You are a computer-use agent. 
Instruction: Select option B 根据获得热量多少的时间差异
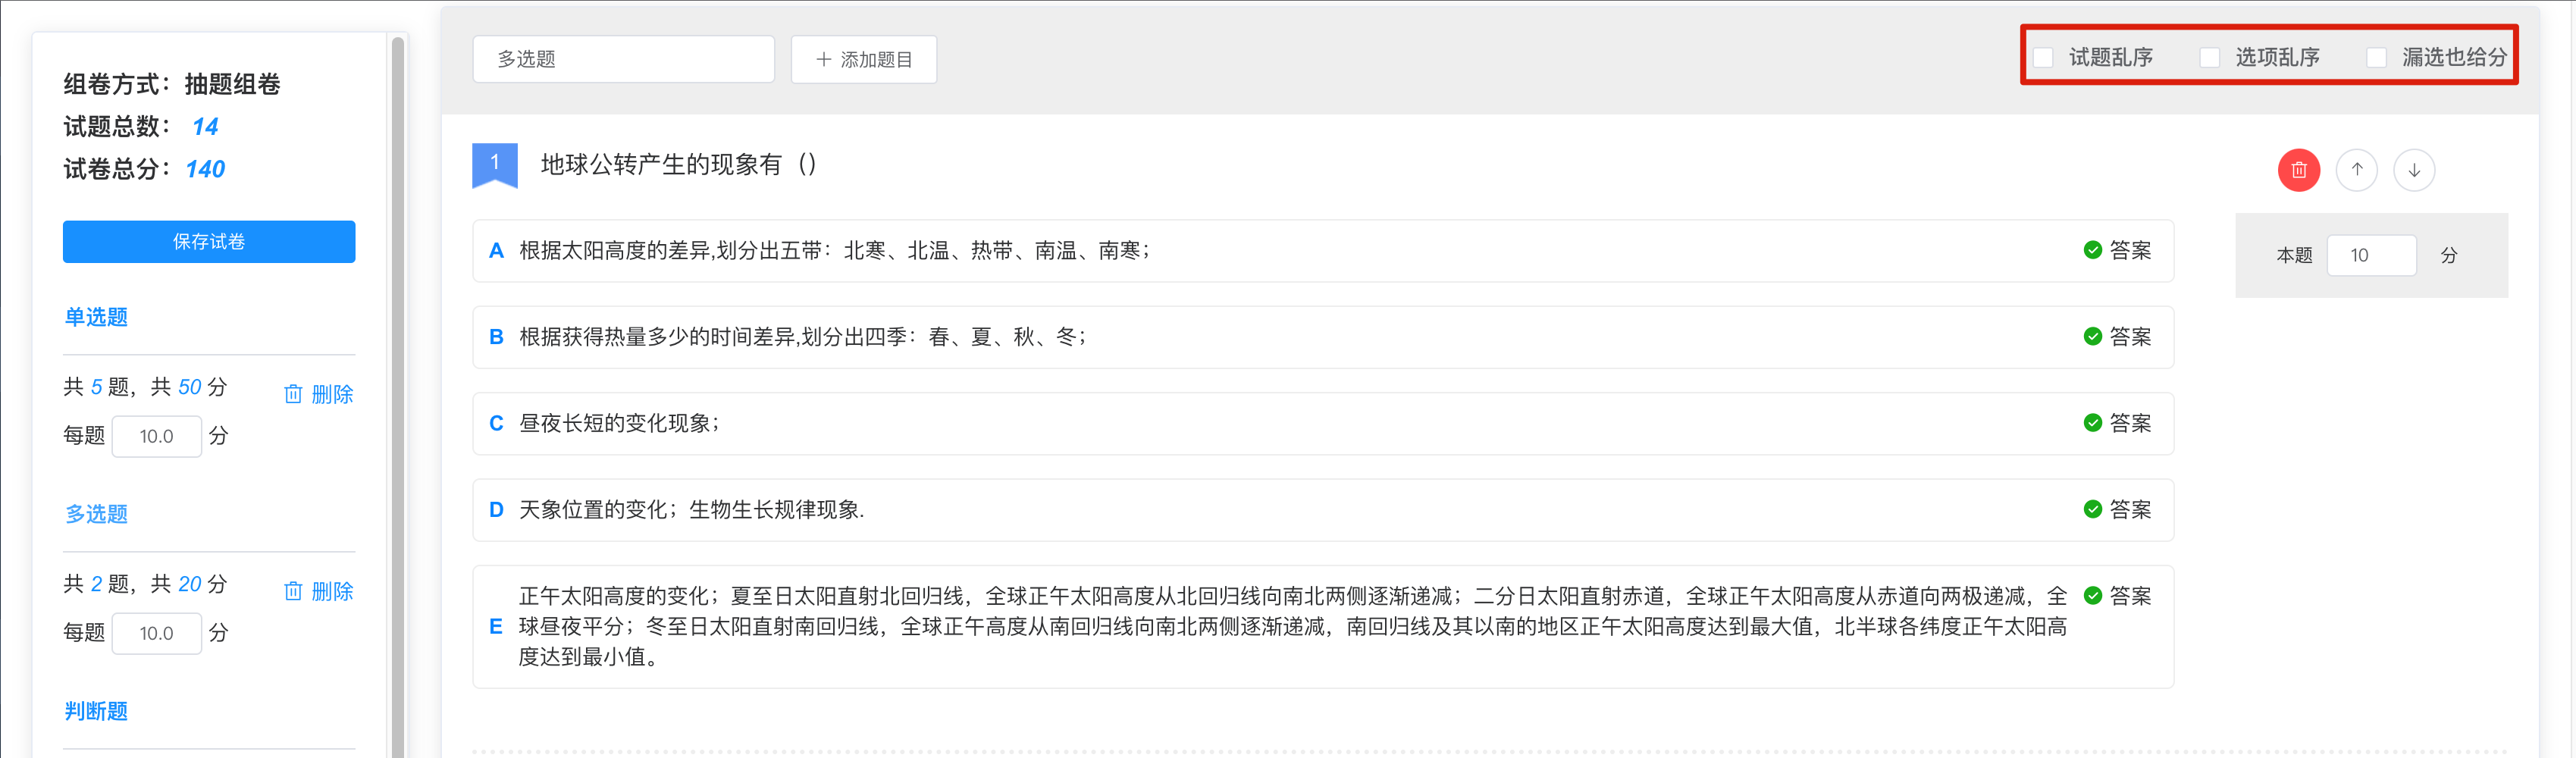click(x=1323, y=337)
